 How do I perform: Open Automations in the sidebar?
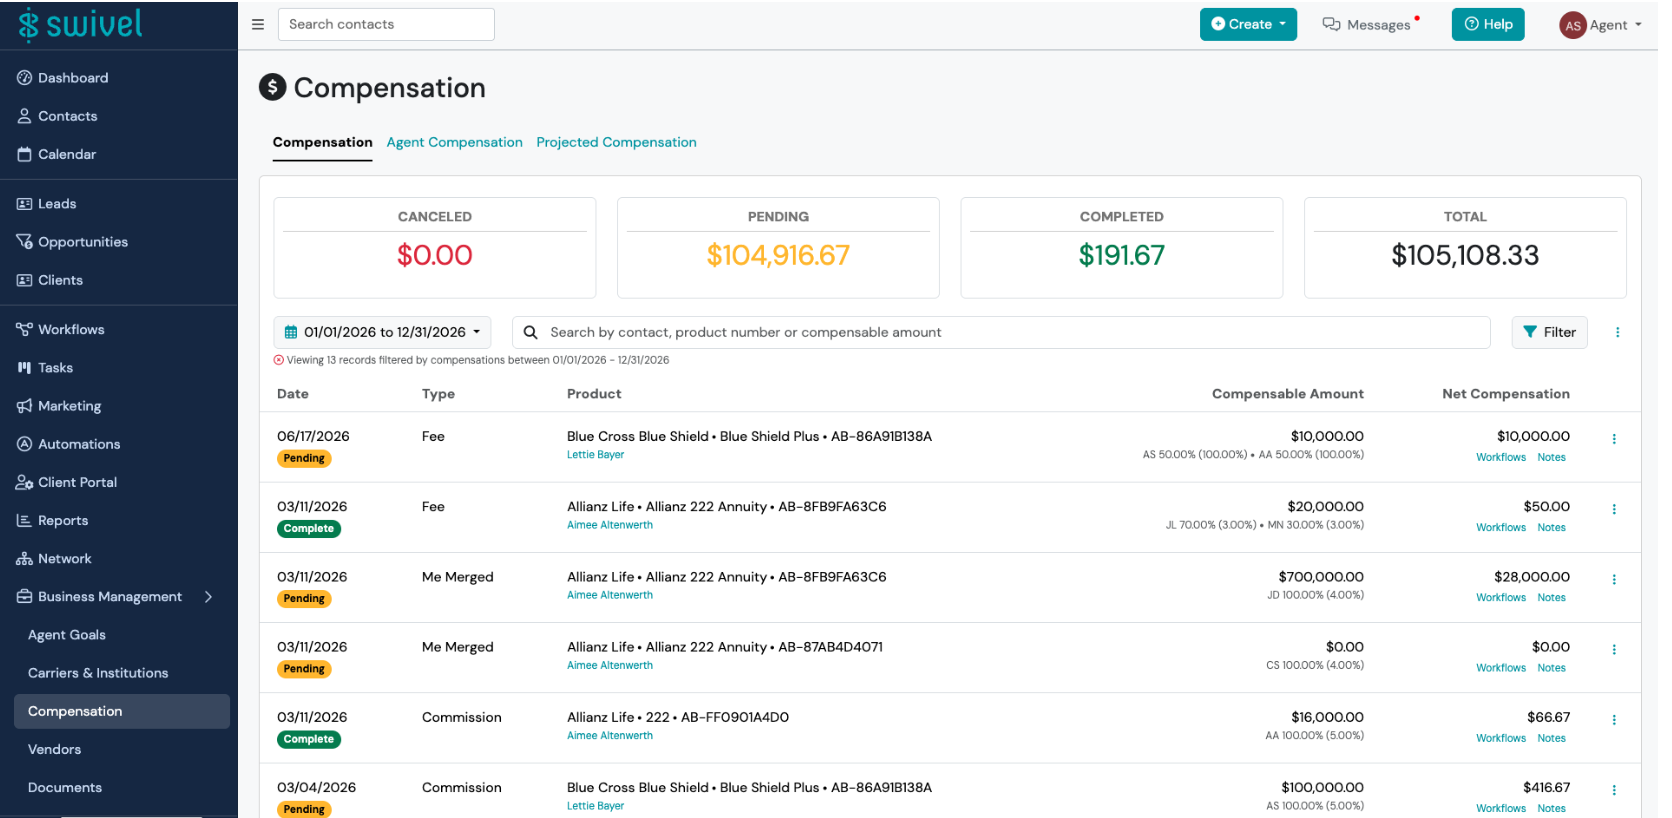[68, 444]
